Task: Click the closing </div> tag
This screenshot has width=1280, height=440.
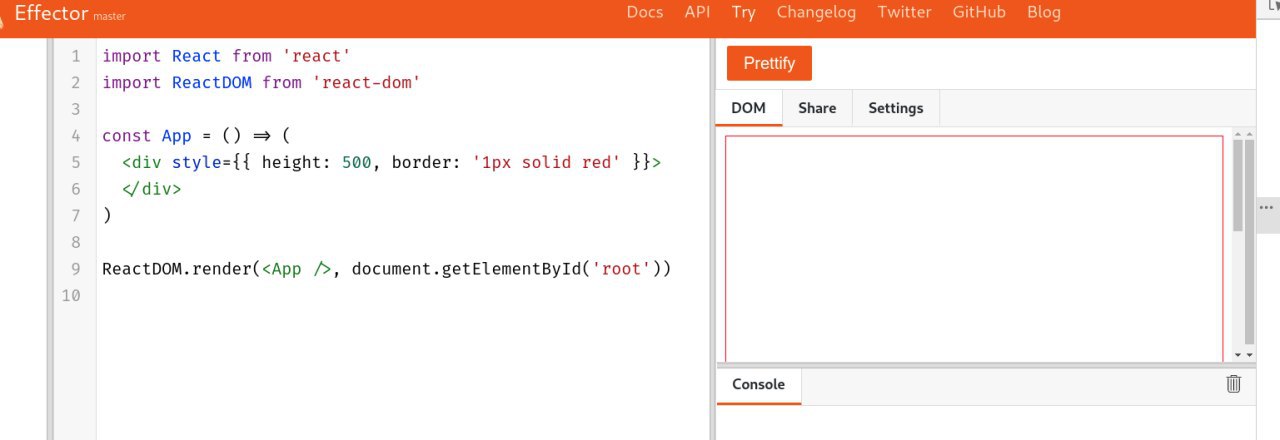Action: [151, 189]
